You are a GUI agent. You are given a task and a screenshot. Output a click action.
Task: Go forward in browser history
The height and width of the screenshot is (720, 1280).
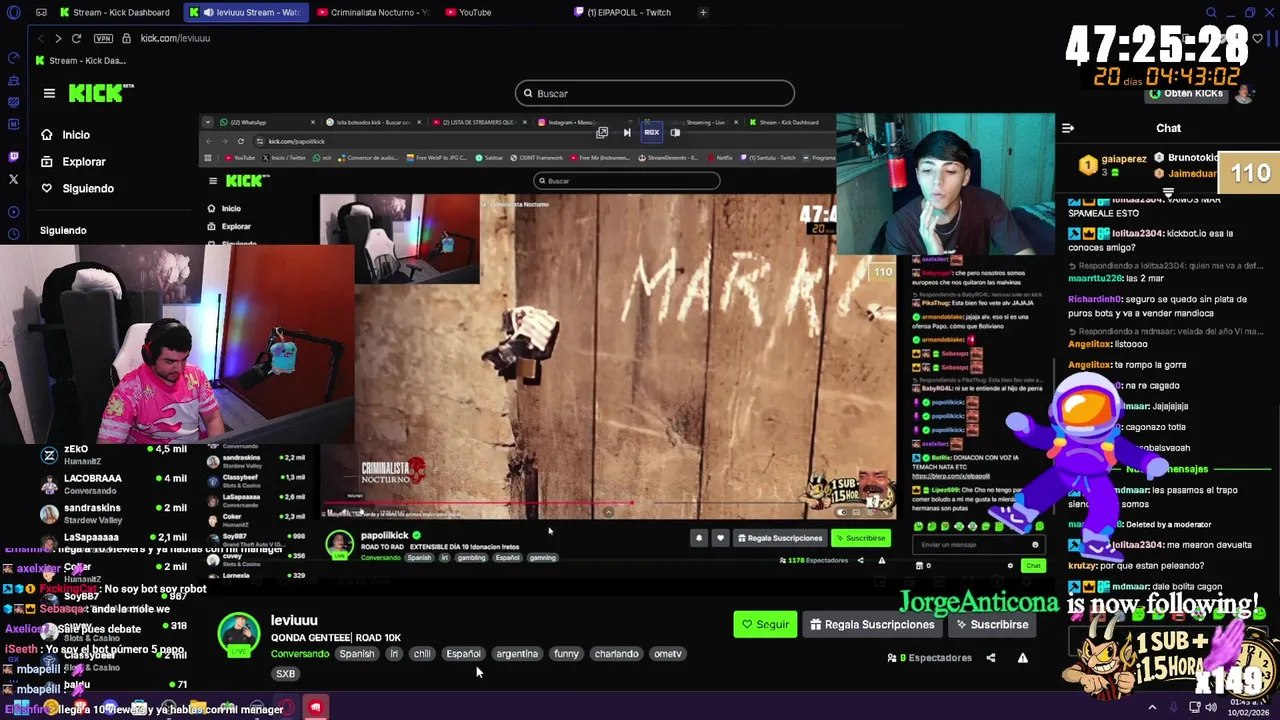(x=58, y=38)
